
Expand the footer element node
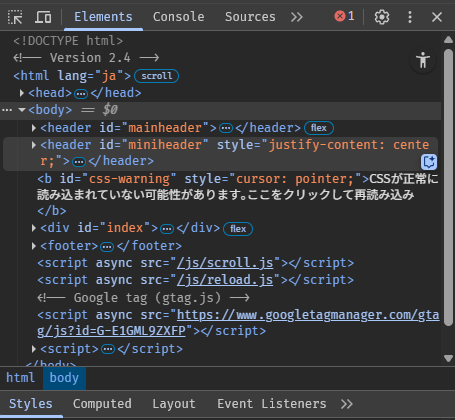(x=34, y=246)
